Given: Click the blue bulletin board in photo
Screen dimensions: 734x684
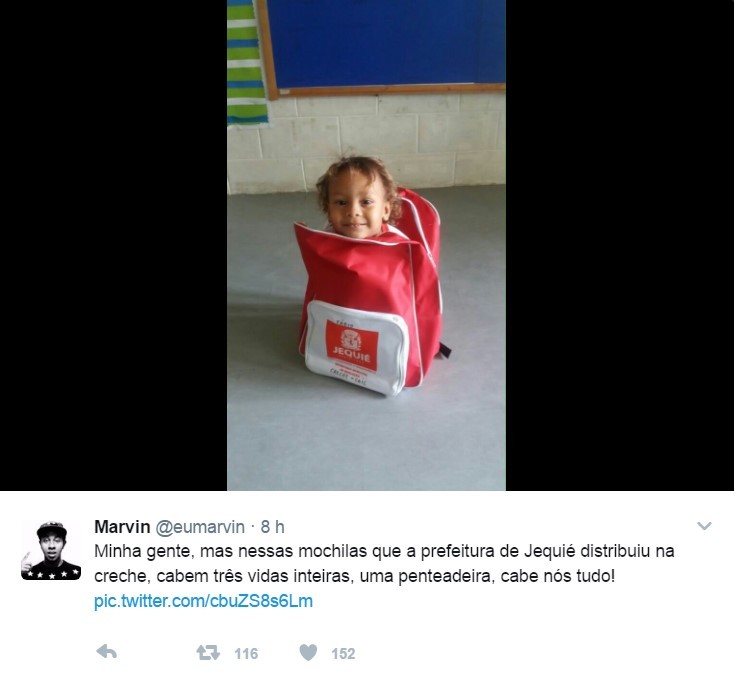Looking at the screenshot, I should click(x=385, y=43).
